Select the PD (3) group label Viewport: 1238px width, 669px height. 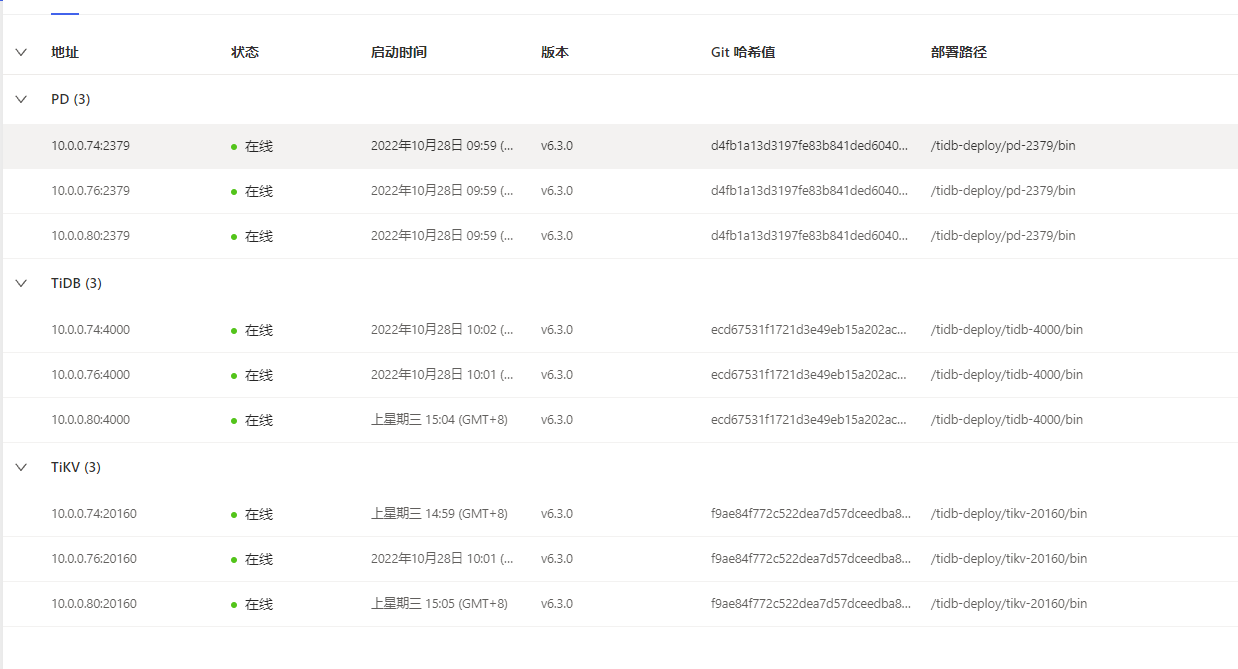click(x=71, y=99)
